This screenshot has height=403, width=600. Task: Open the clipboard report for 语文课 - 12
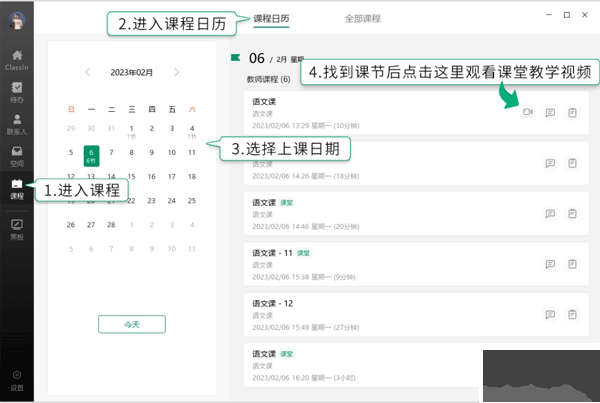572,315
